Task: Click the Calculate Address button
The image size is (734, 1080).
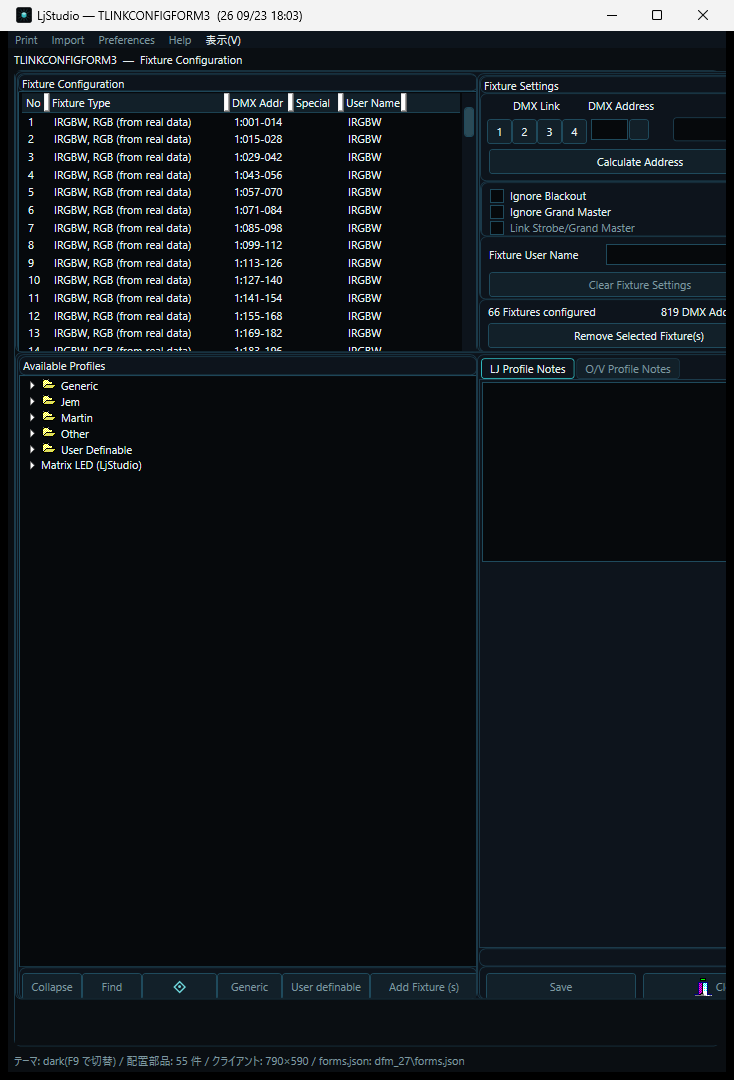Action: 608,162
